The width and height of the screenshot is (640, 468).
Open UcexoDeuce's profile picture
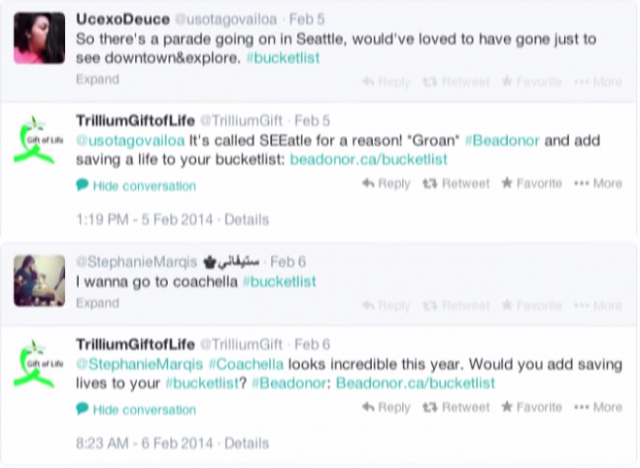(x=39, y=41)
